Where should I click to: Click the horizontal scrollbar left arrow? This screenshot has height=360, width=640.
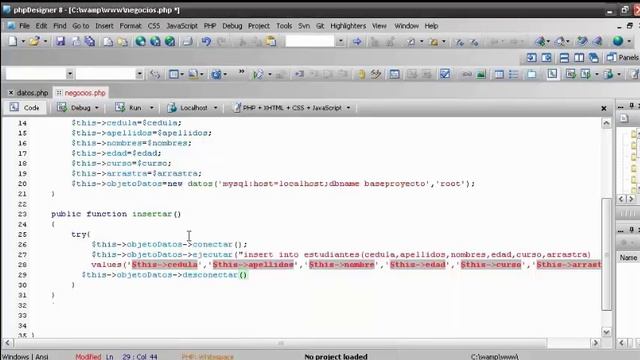tap(7, 343)
